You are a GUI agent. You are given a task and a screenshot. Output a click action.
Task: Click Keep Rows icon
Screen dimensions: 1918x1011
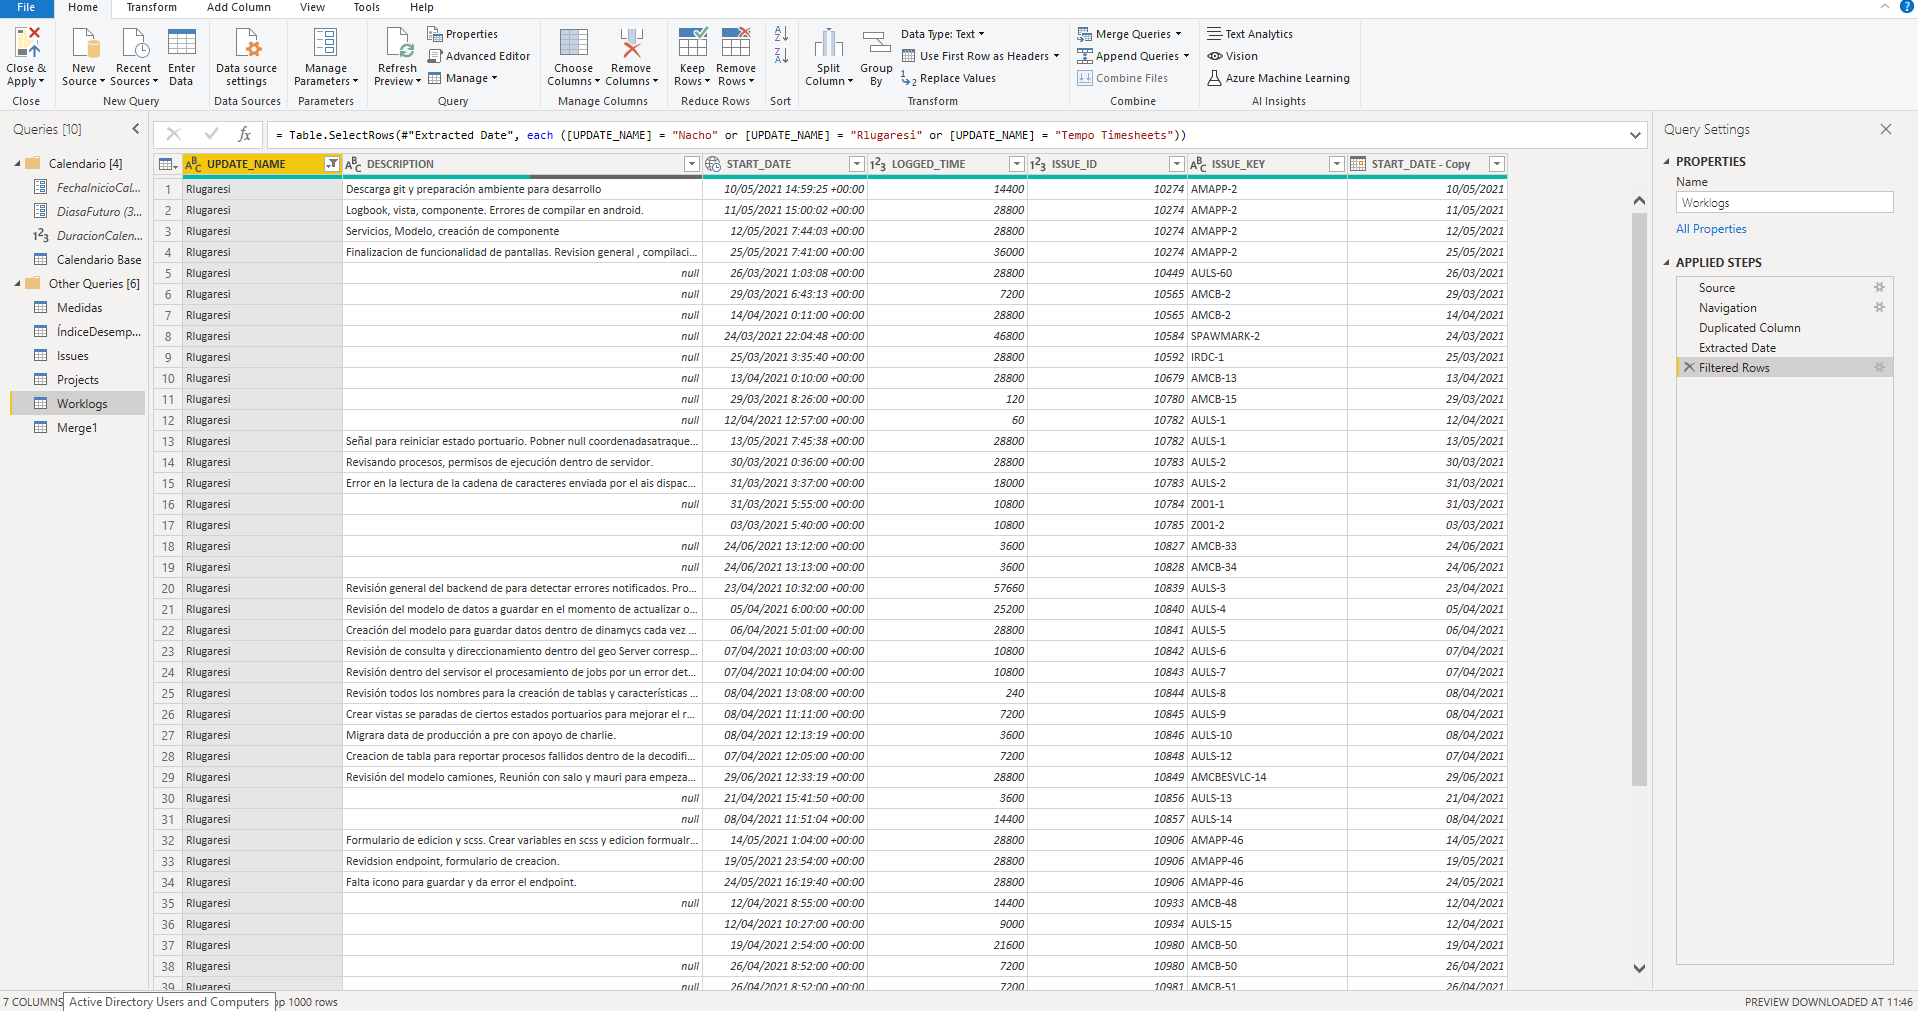tap(692, 44)
